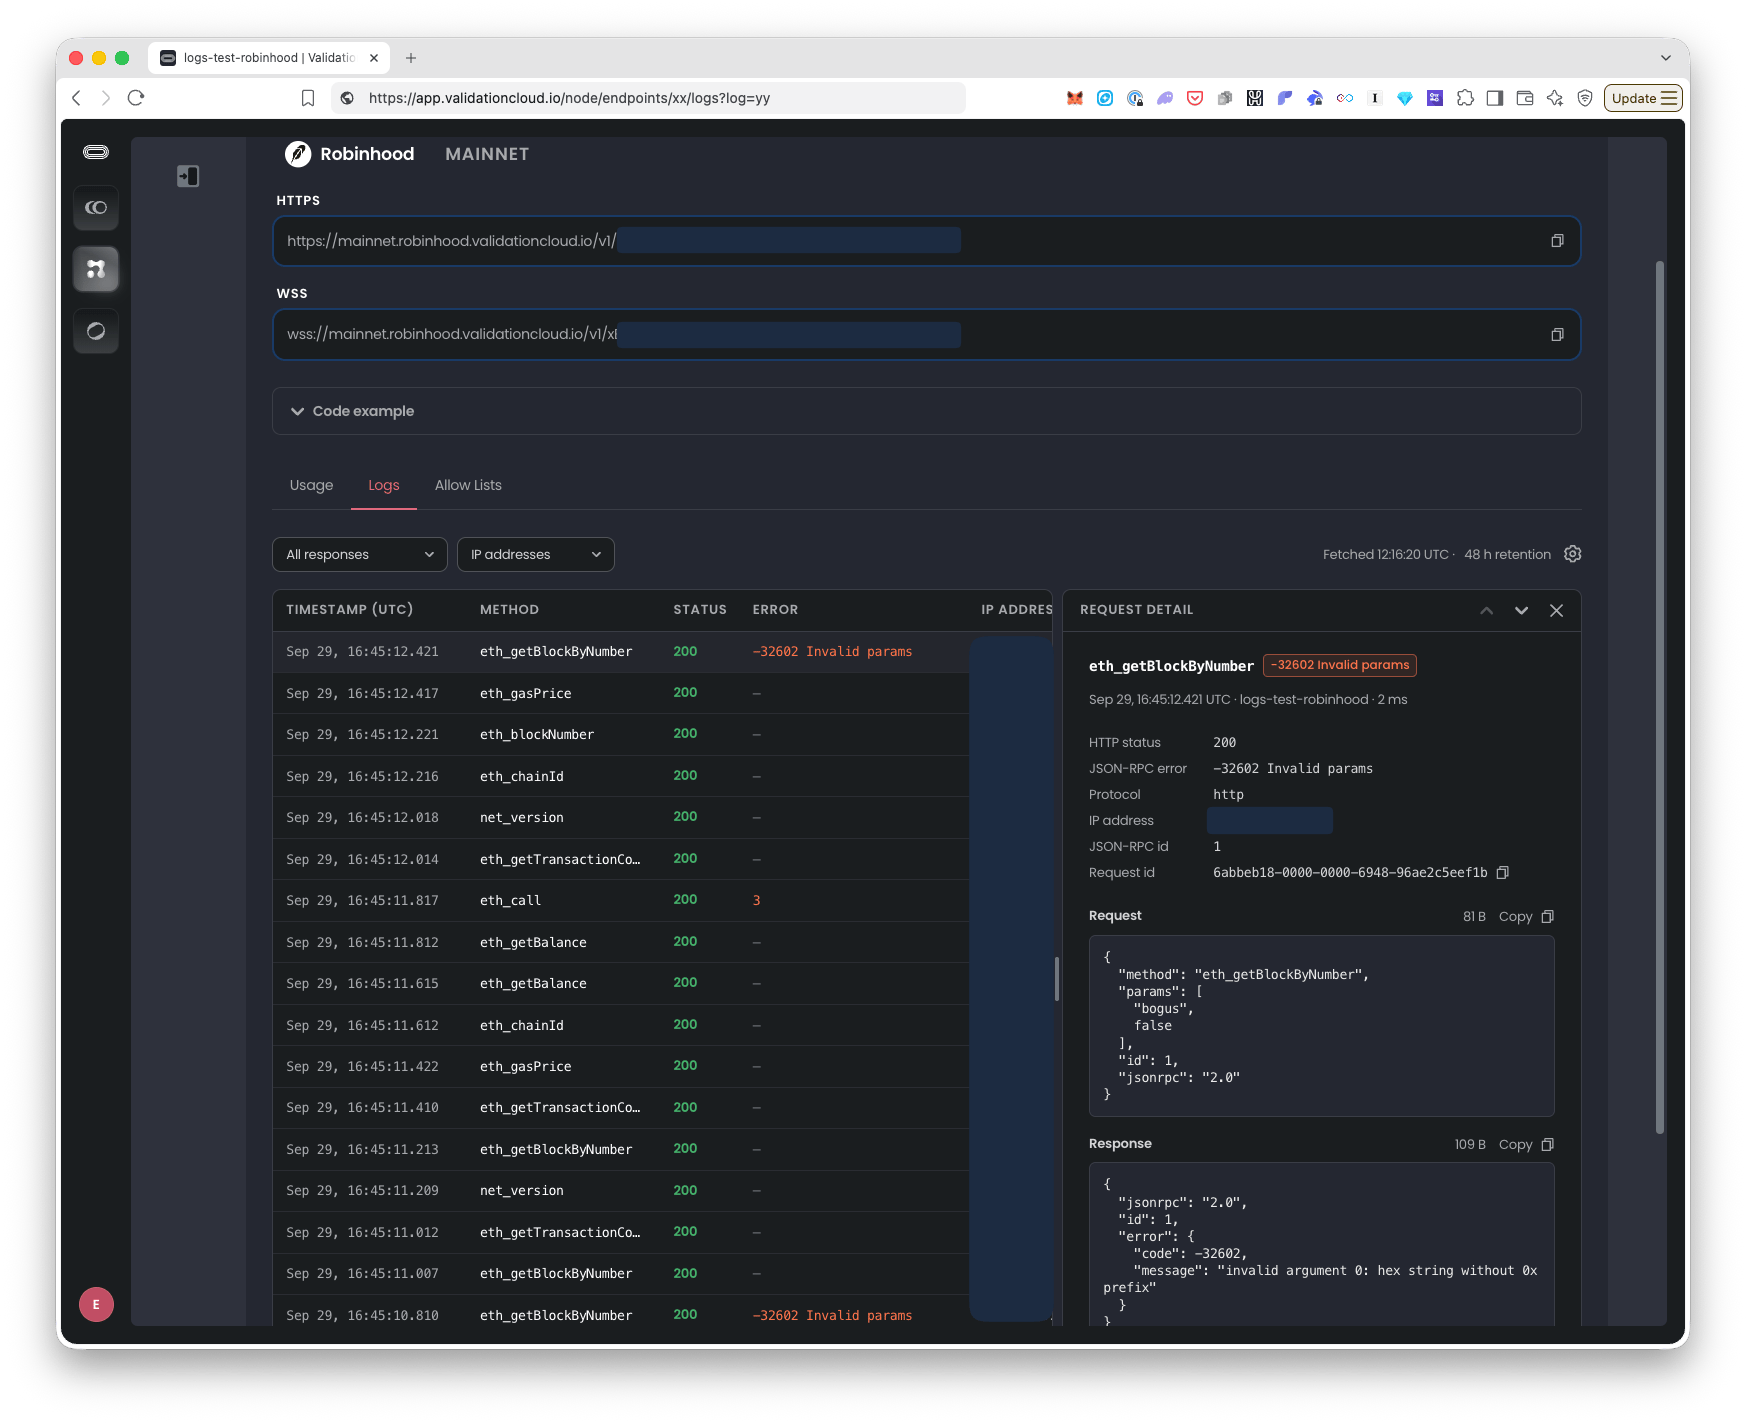The height and width of the screenshot is (1423, 1746).
Task: Open browser tab list chevron
Action: 1666,58
